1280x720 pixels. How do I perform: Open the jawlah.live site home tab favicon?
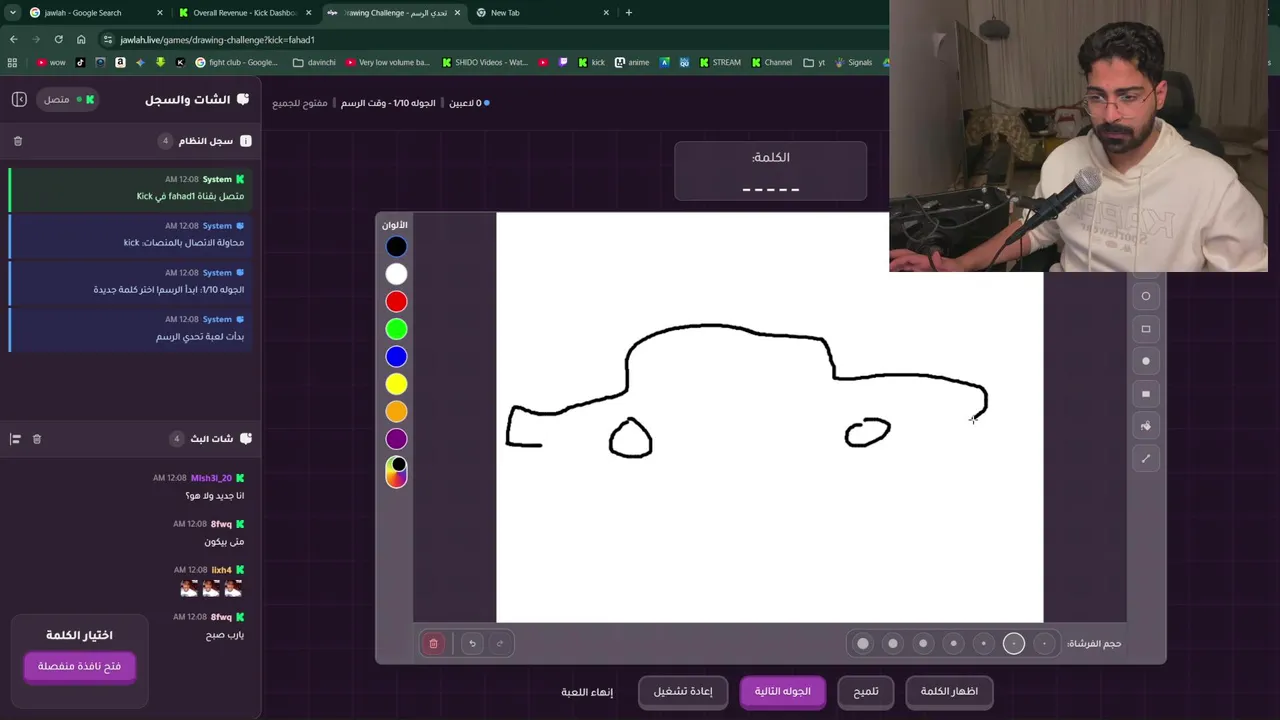(x=331, y=13)
